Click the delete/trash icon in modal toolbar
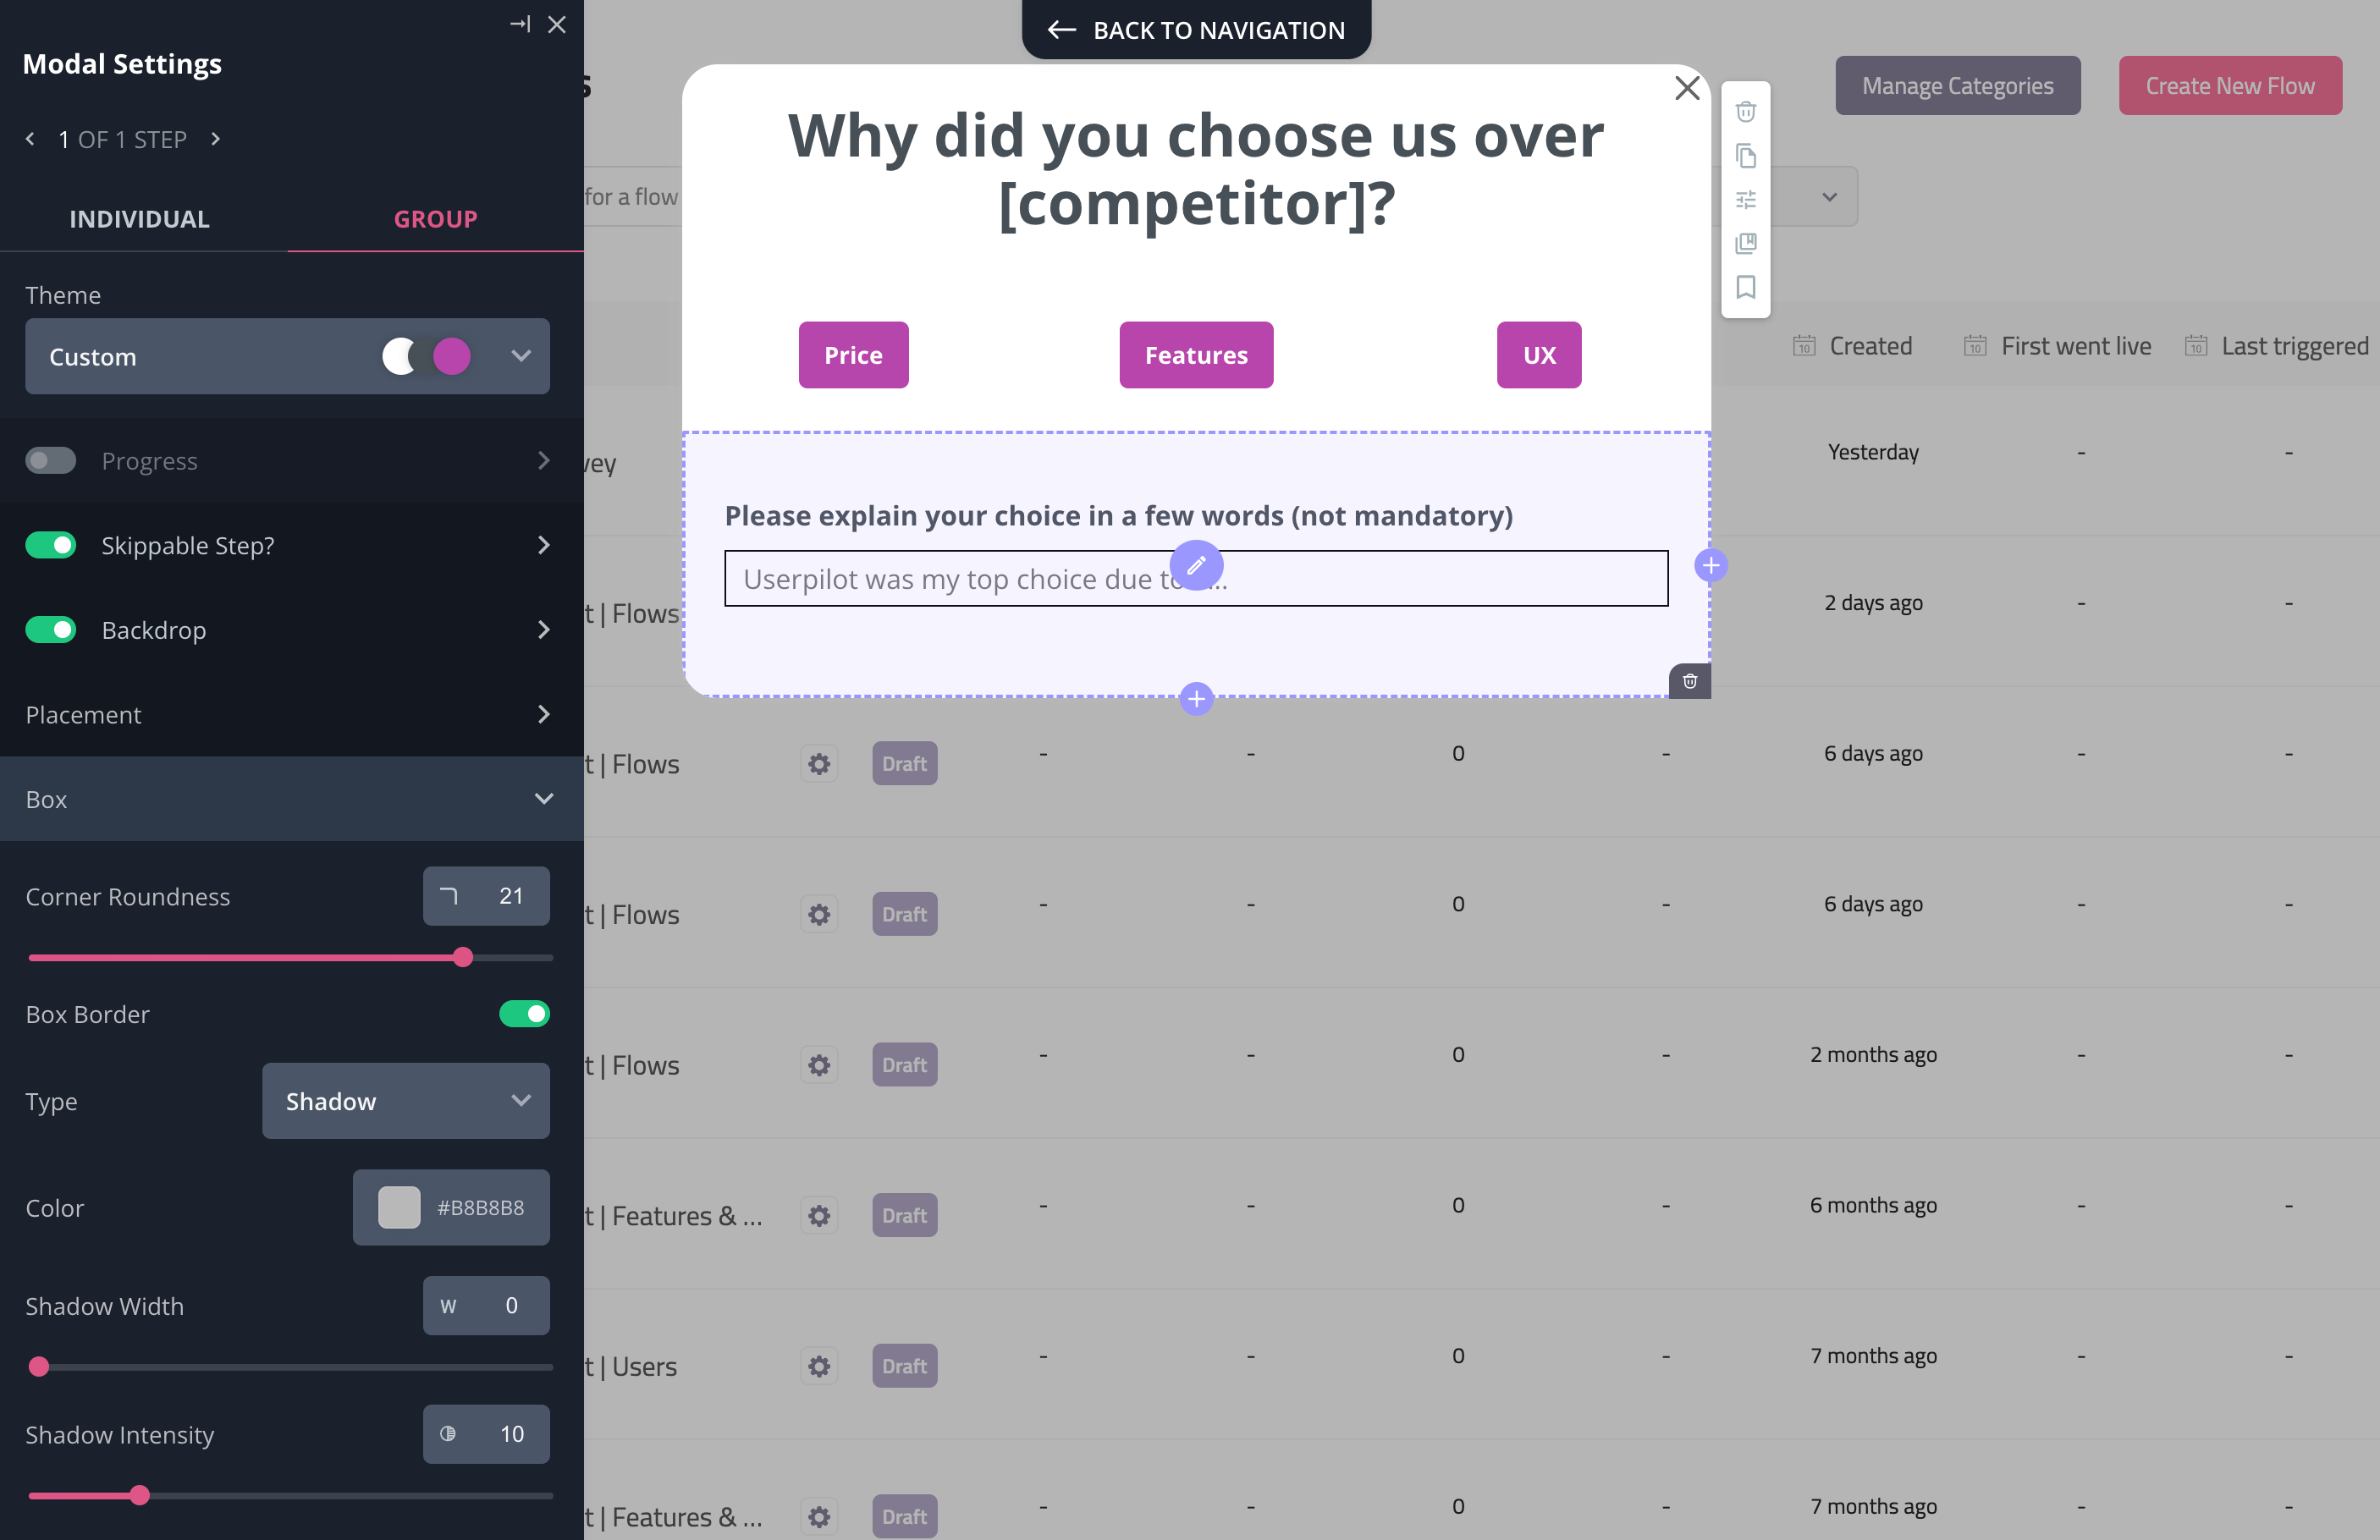2380x1540 pixels. pyautogui.click(x=1745, y=111)
